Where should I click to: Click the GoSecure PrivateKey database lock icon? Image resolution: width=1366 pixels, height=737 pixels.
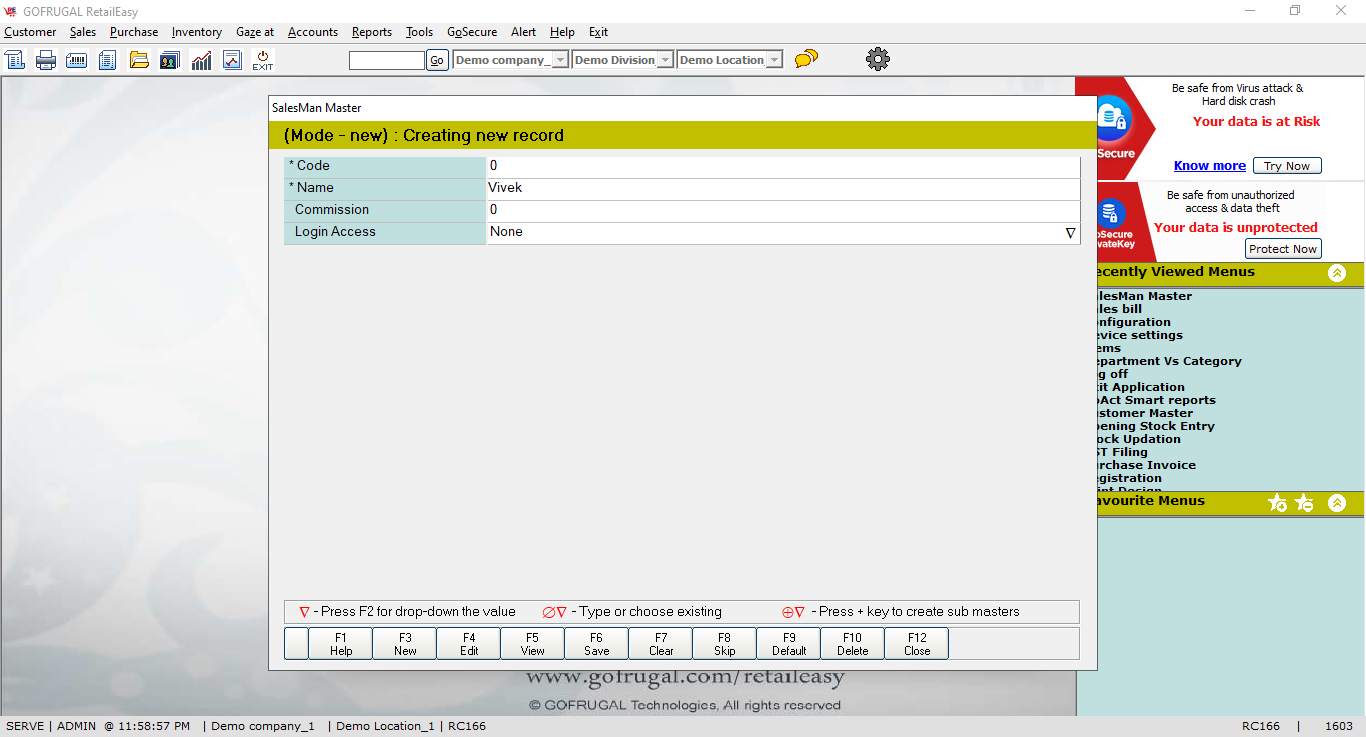(x=1112, y=212)
